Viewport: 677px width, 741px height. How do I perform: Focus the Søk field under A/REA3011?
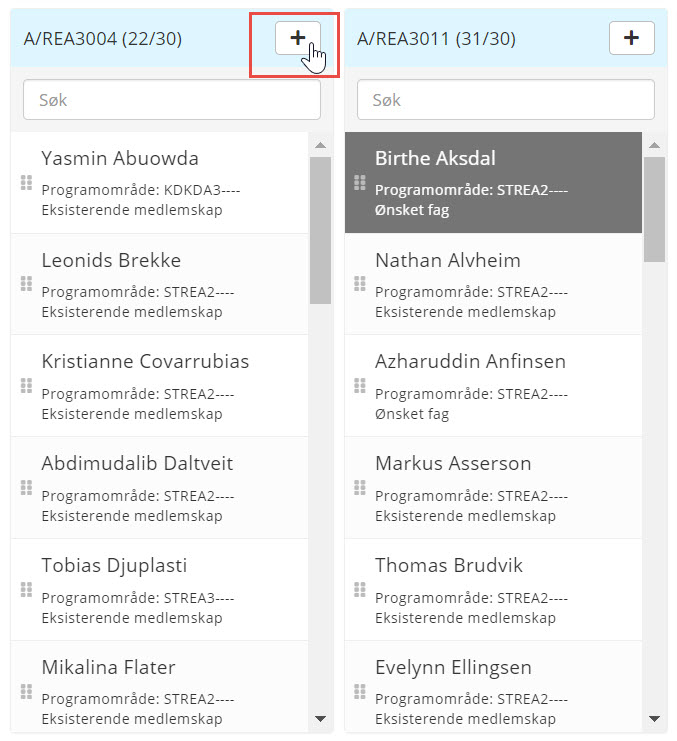click(x=506, y=100)
